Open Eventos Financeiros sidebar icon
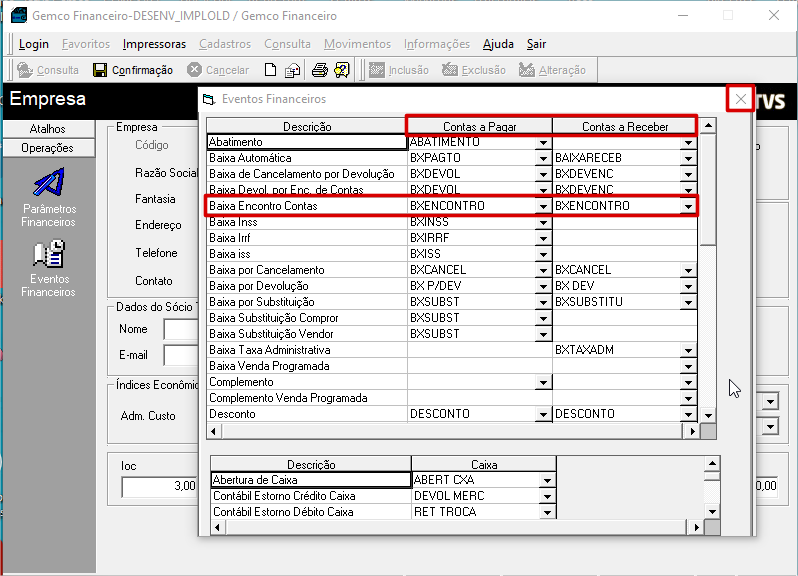 tap(48, 254)
